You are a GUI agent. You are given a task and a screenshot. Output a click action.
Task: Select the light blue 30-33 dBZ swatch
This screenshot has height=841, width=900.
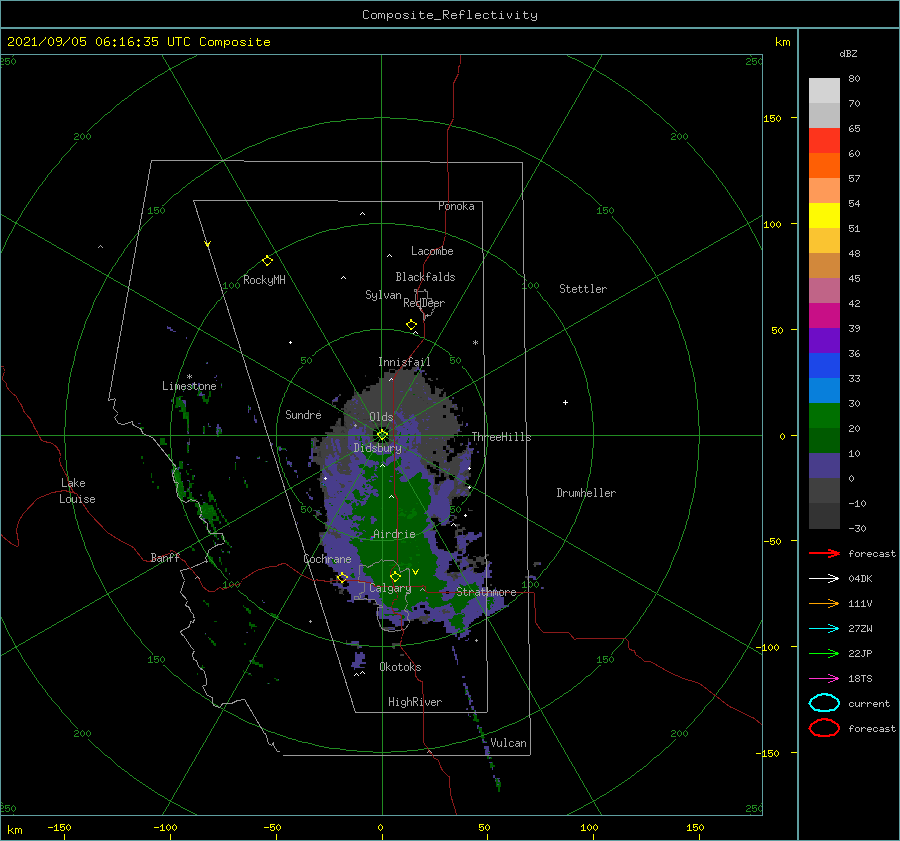(824, 390)
